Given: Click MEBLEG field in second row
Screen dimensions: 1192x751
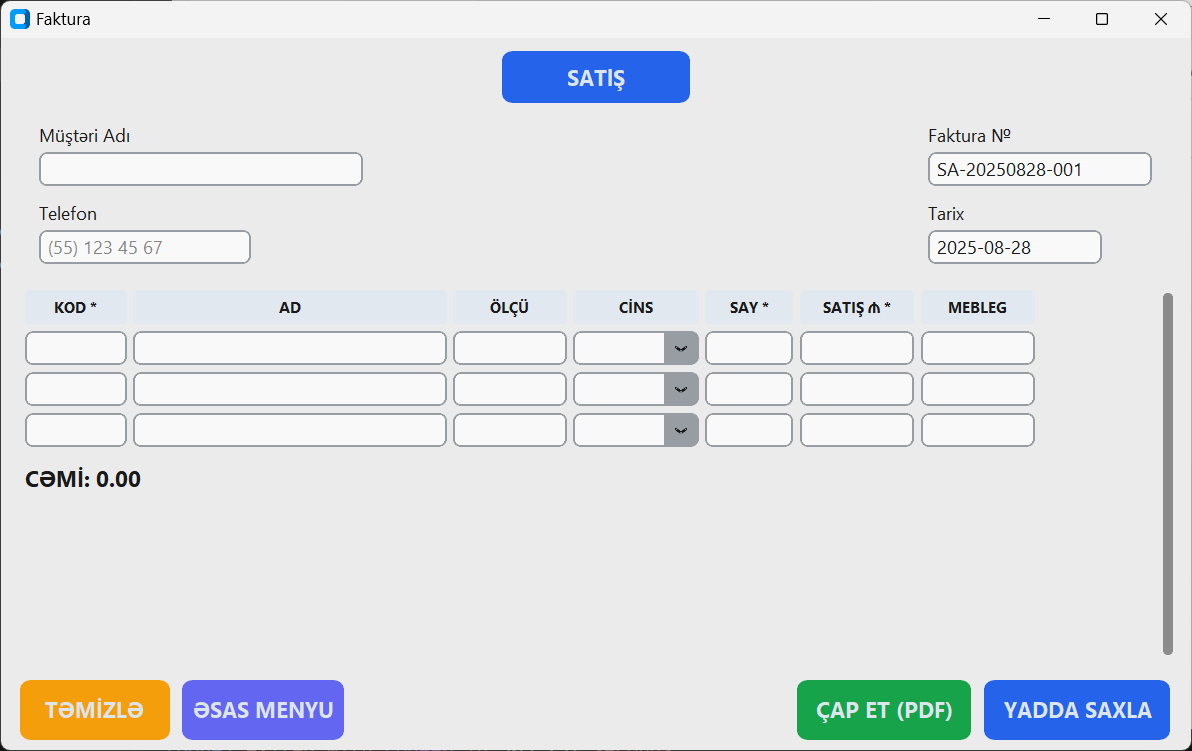Looking at the screenshot, I should click(978, 389).
